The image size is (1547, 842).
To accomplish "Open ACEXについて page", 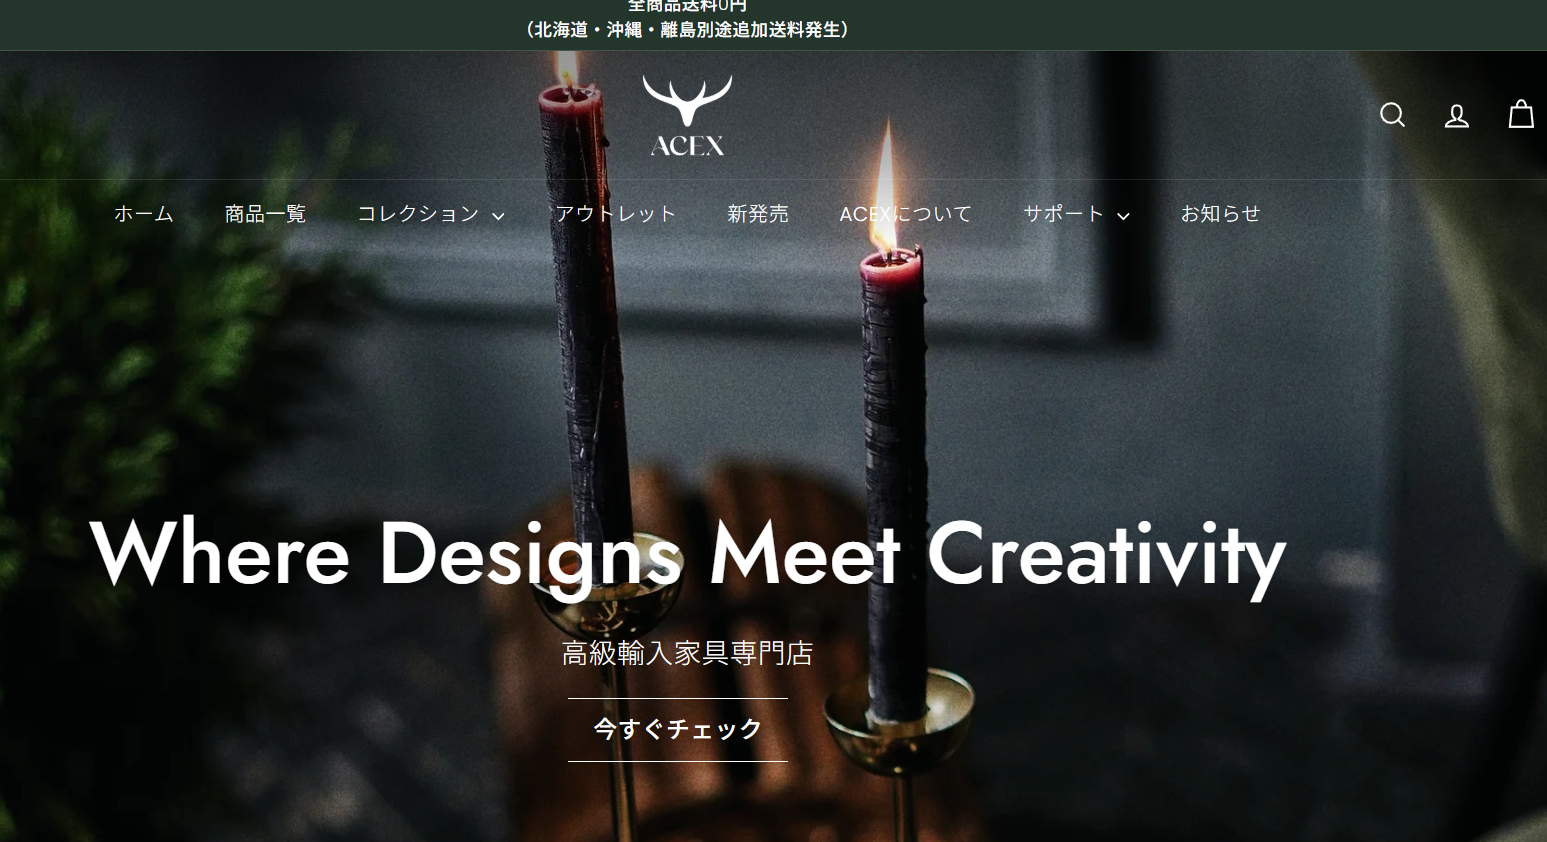I will click(x=906, y=214).
